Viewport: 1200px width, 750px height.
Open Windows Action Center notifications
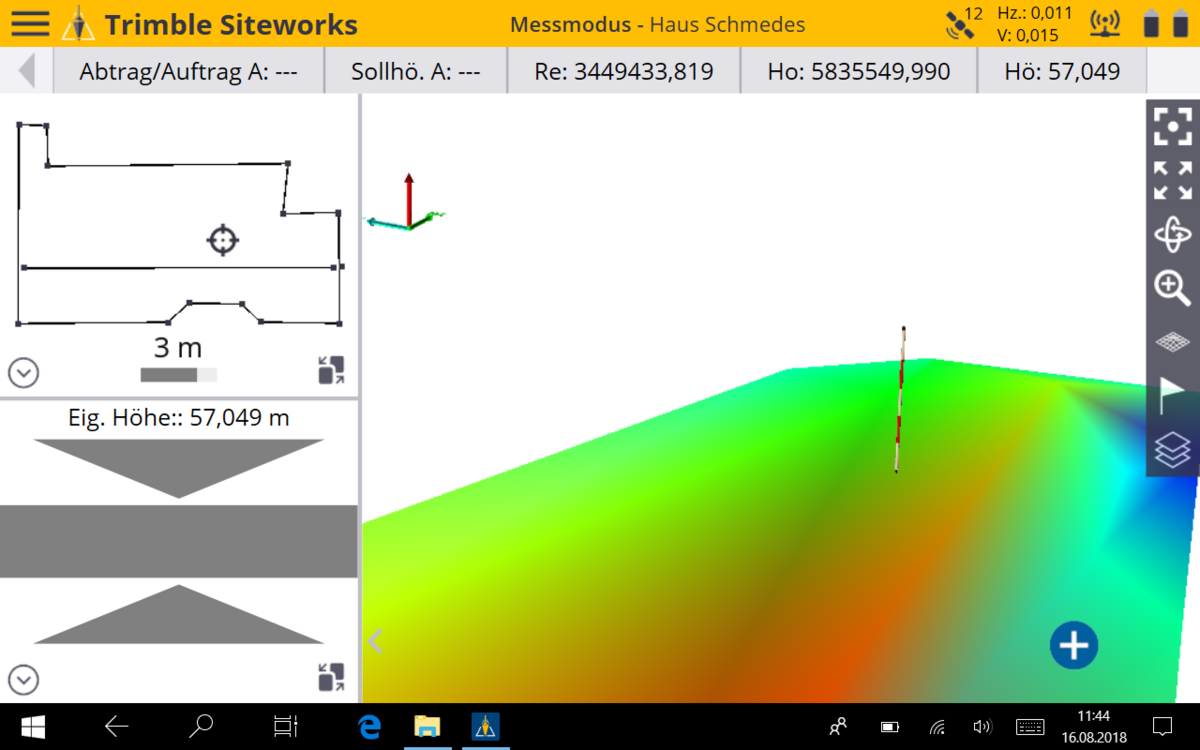[x=1163, y=727]
